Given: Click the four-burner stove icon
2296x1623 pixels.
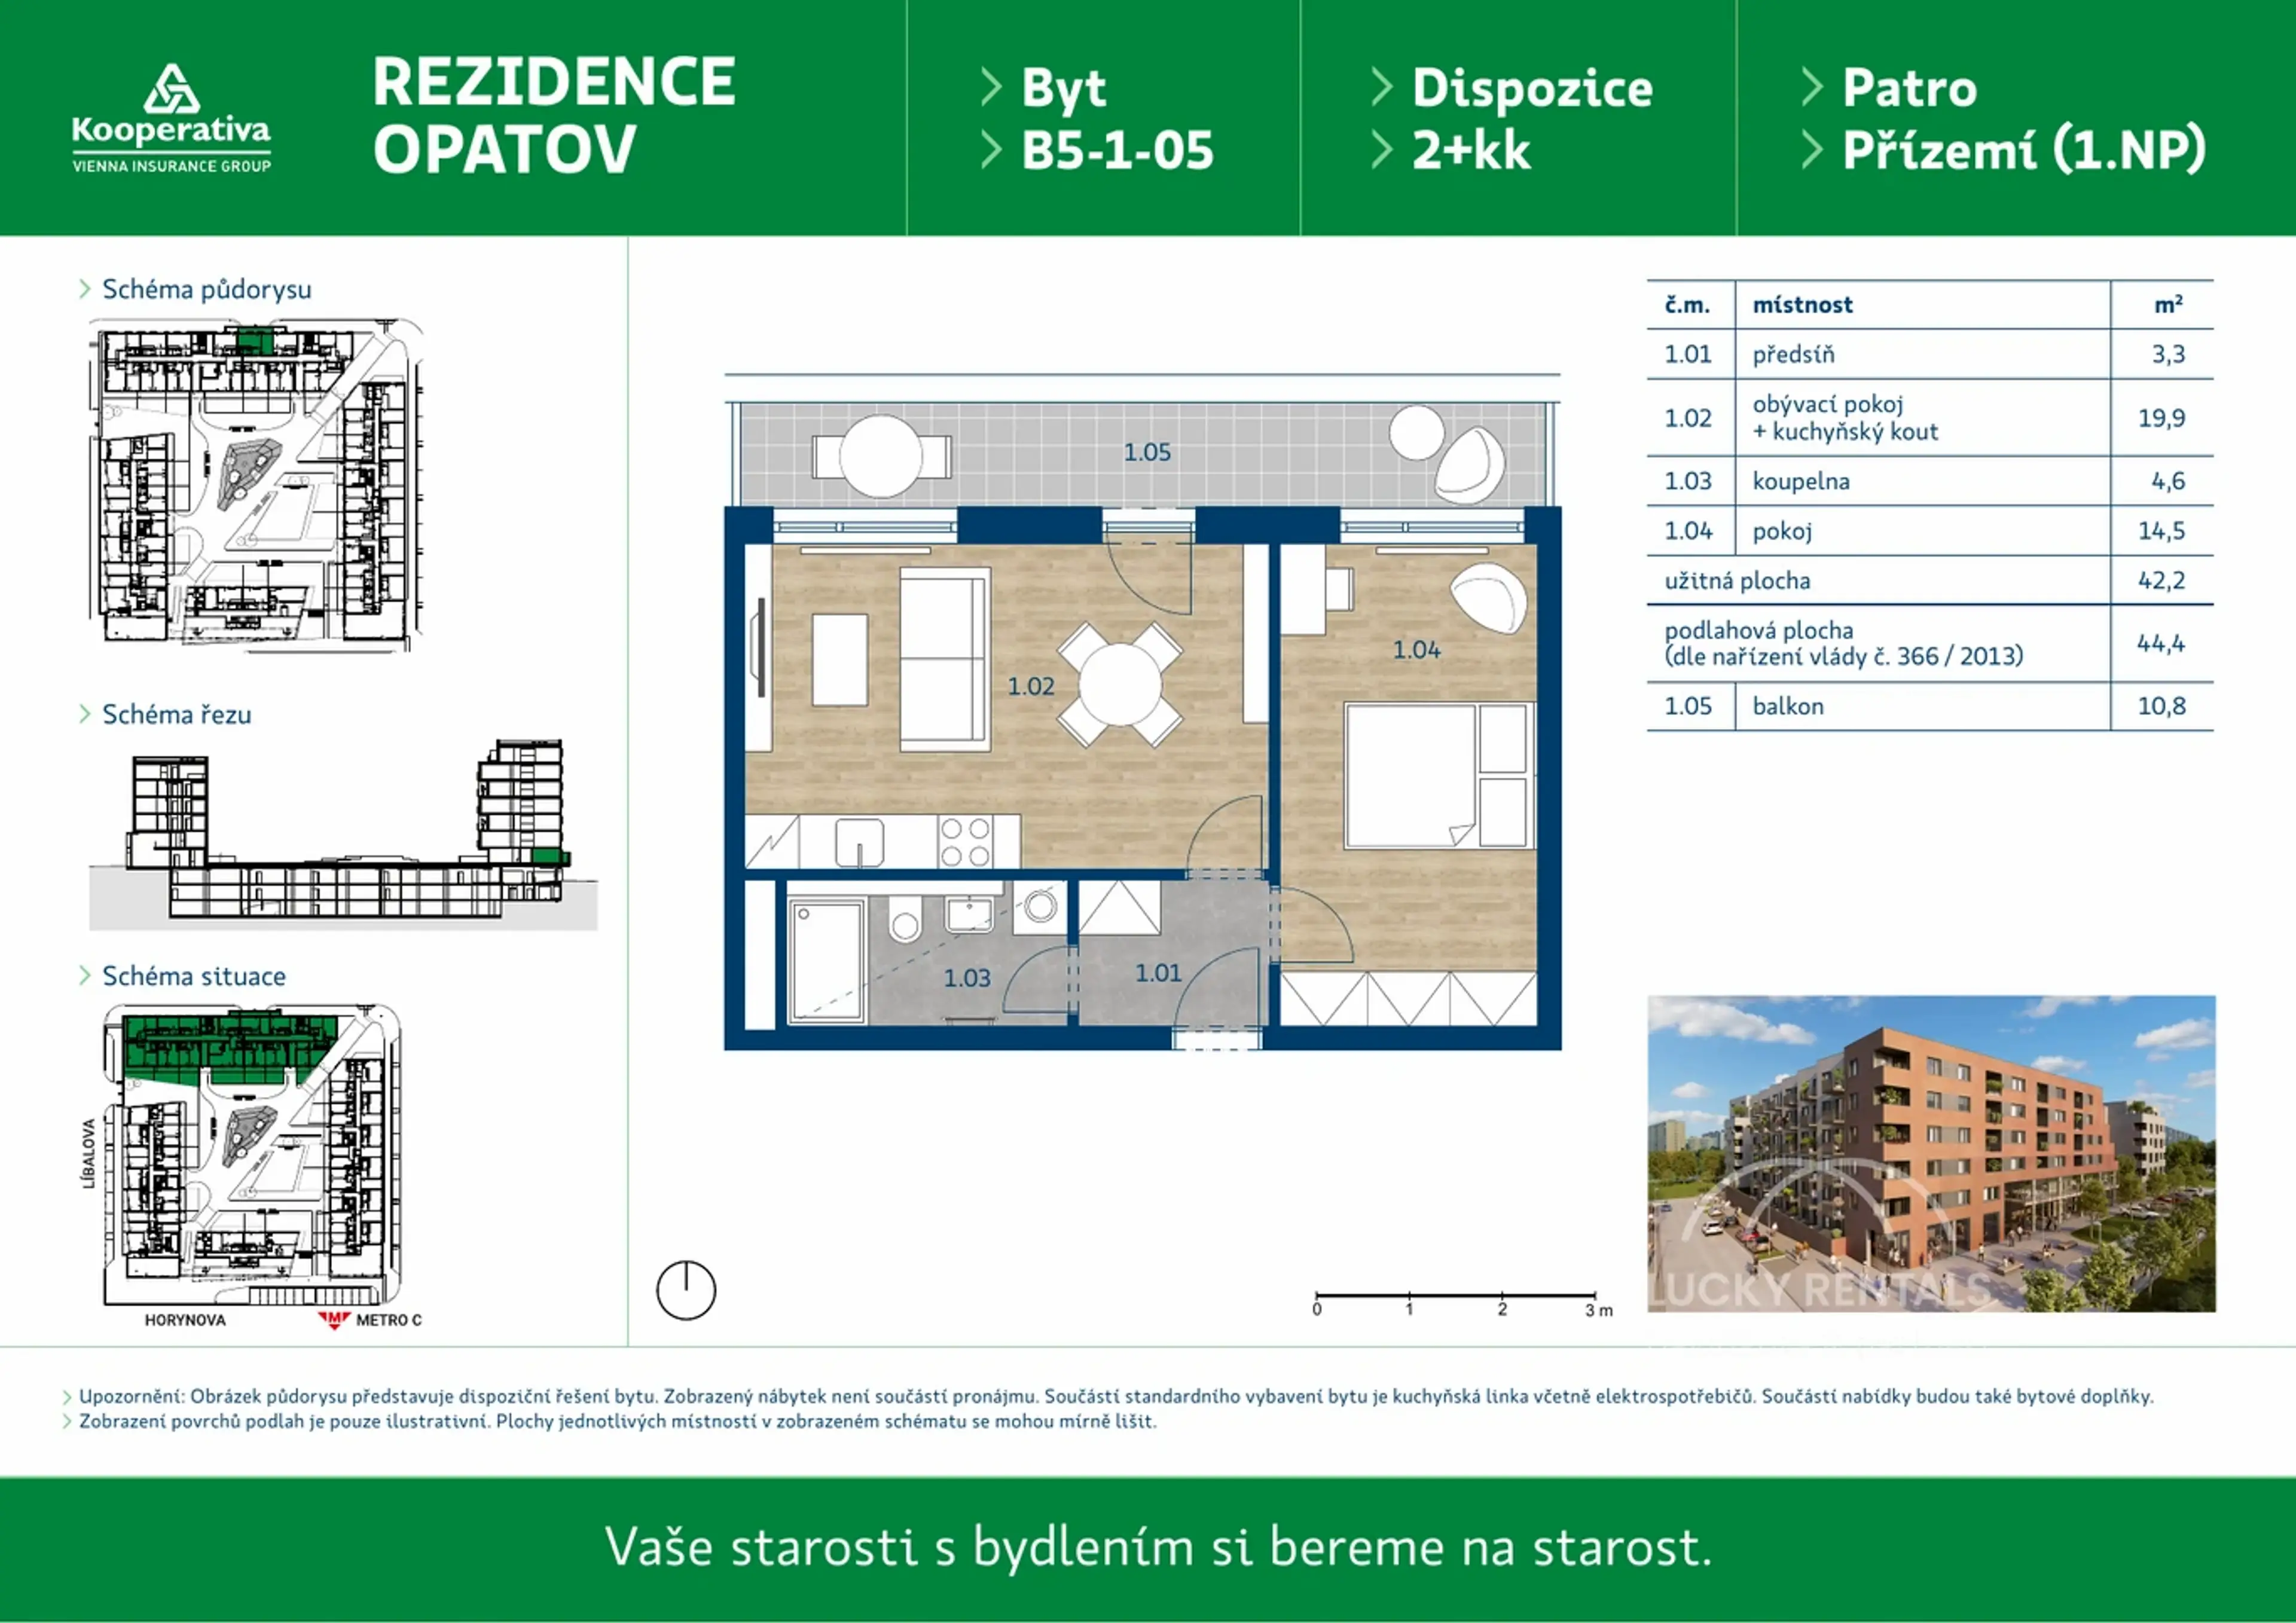Looking at the screenshot, I should (x=966, y=842).
